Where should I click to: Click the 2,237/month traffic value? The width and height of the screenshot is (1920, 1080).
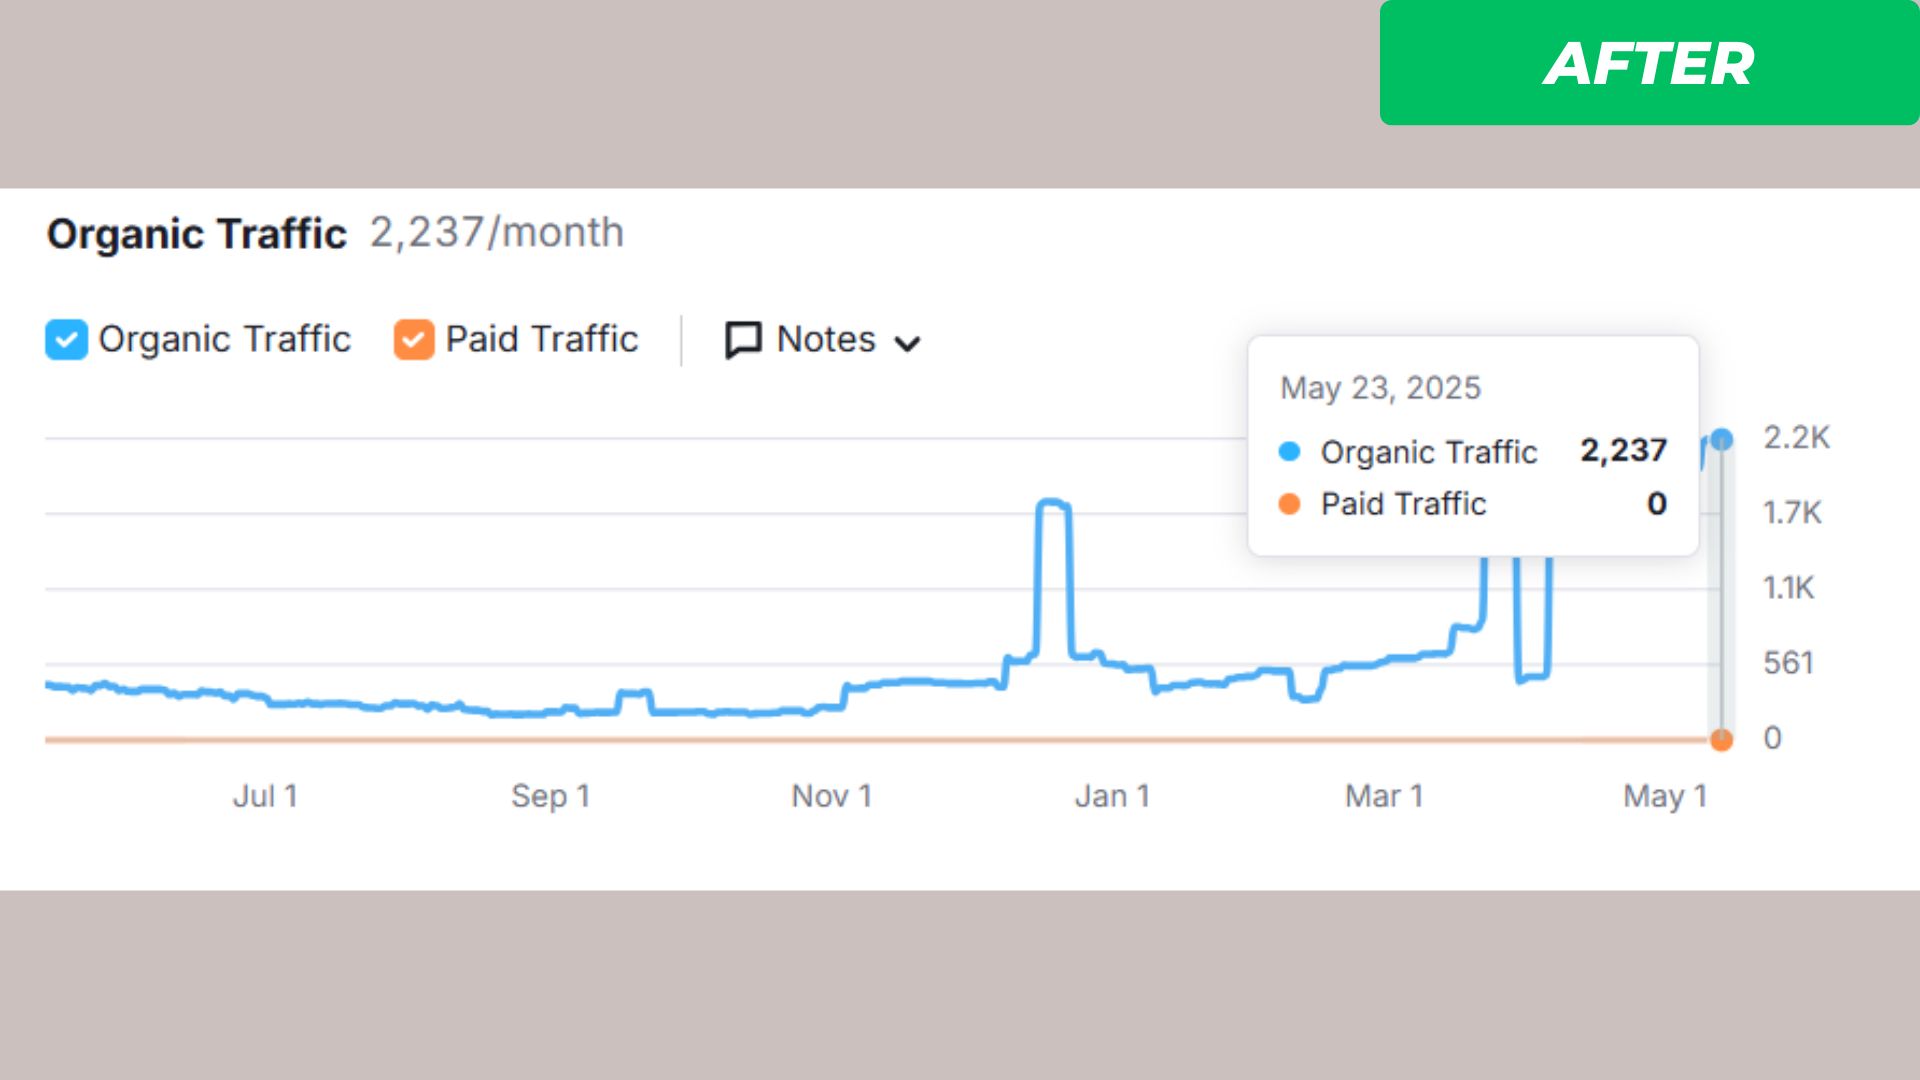coord(497,233)
